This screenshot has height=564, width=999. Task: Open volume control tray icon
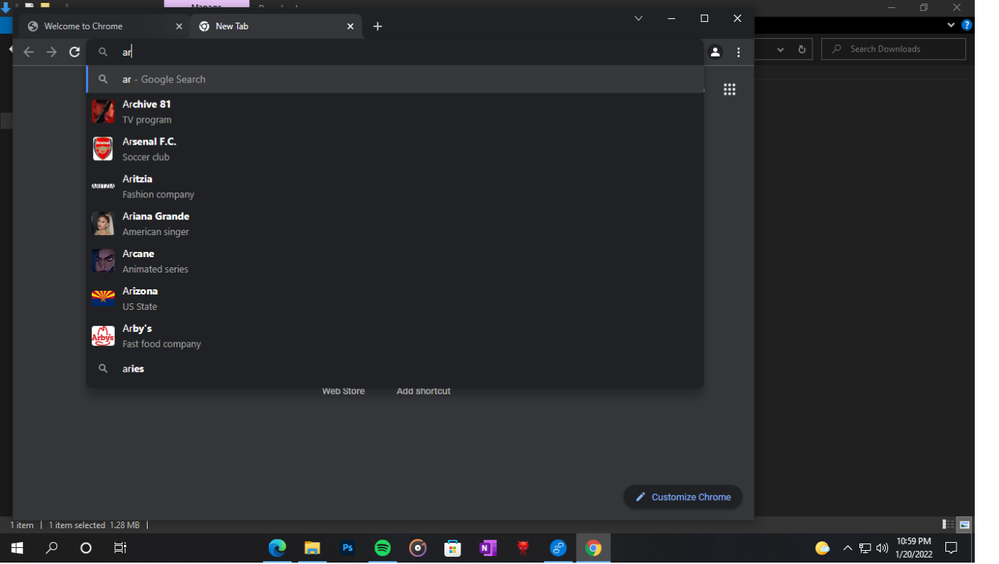tap(882, 548)
